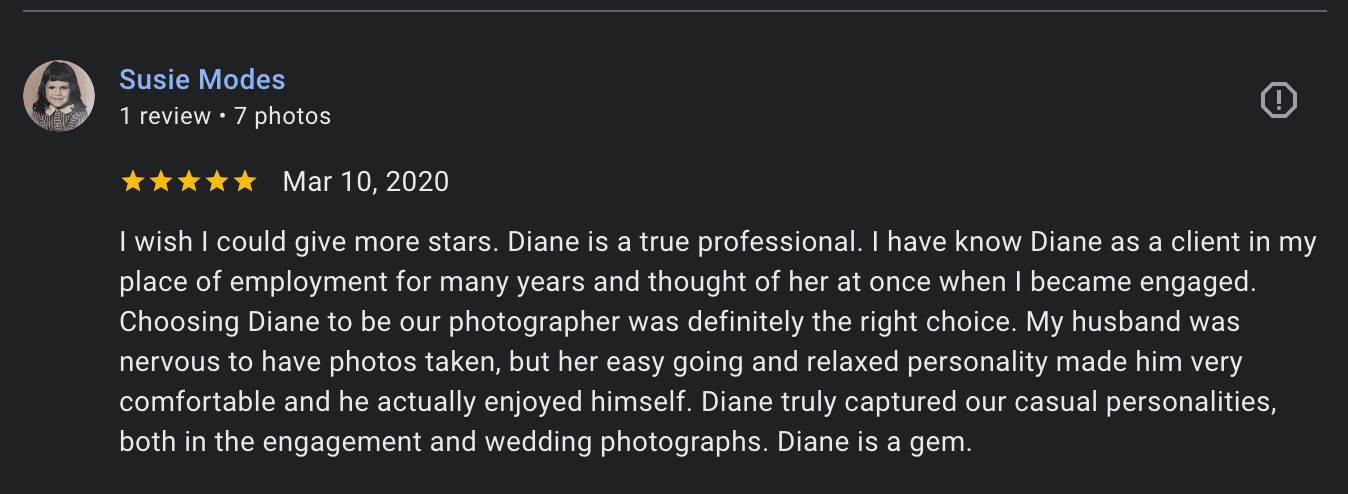Image resolution: width=1348 pixels, height=494 pixels.
Task: Click the first yellow rating star
Action: tap(132, 182)
